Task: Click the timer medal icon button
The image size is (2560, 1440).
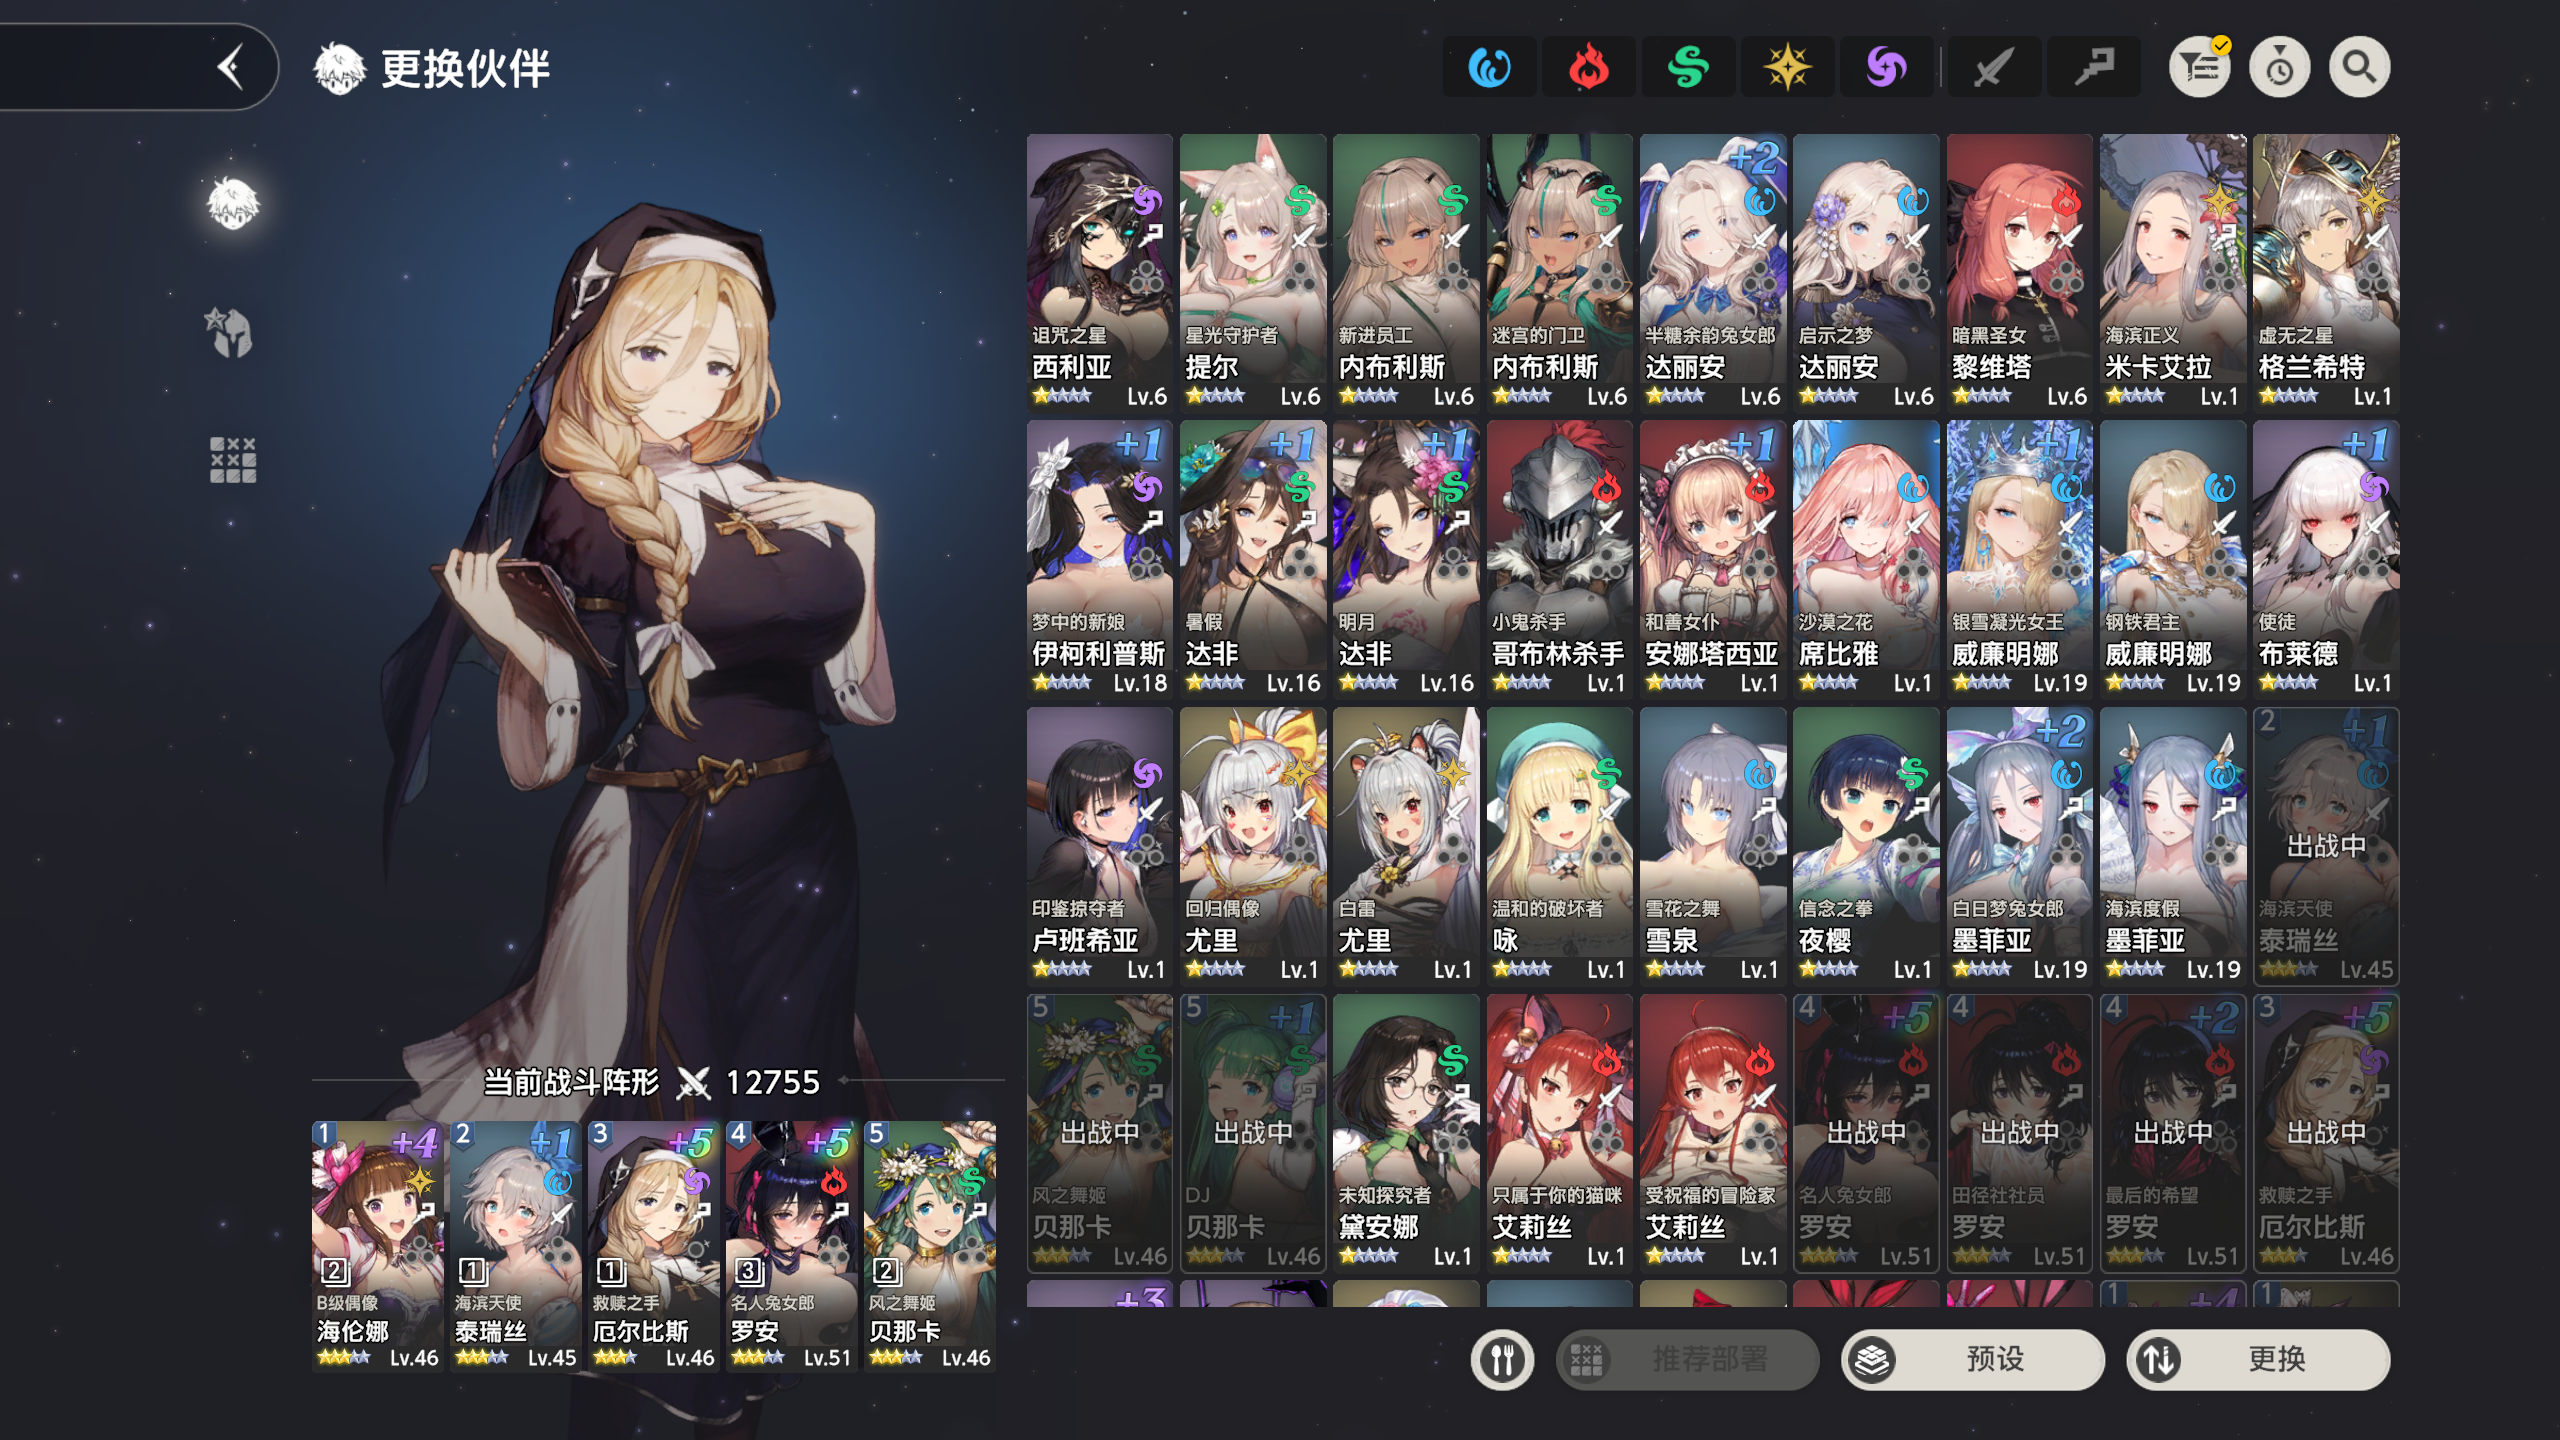Action: pos(2279,68)
